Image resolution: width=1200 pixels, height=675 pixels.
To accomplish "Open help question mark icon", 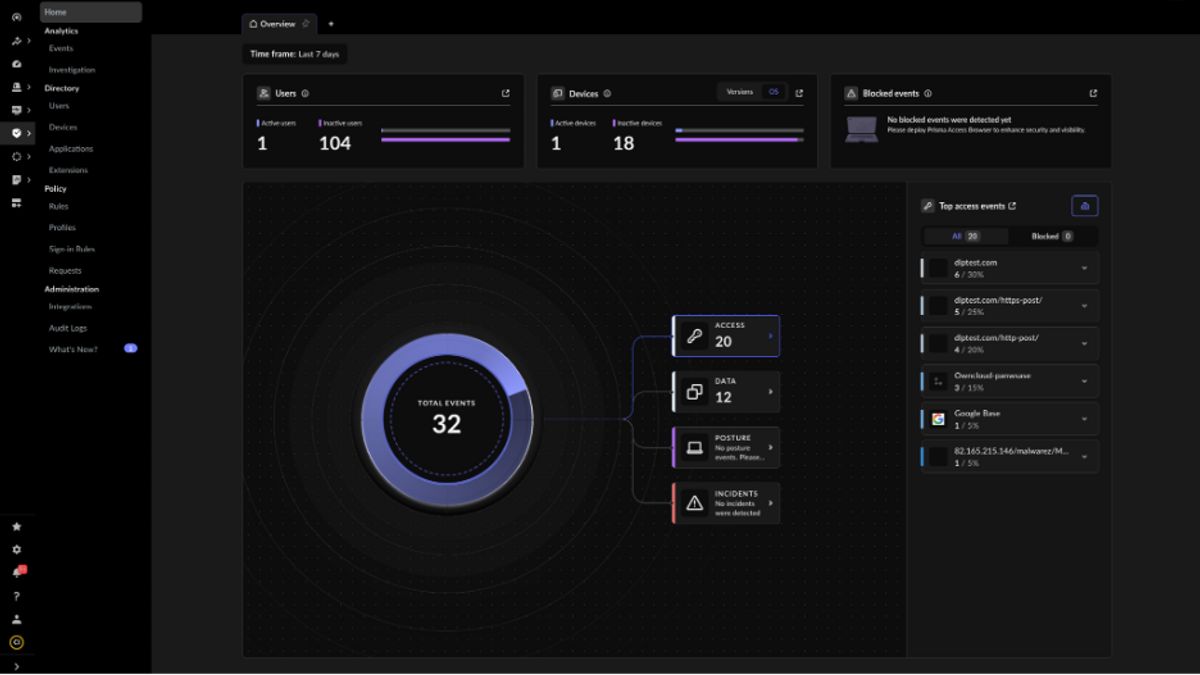I will point(16,596).
